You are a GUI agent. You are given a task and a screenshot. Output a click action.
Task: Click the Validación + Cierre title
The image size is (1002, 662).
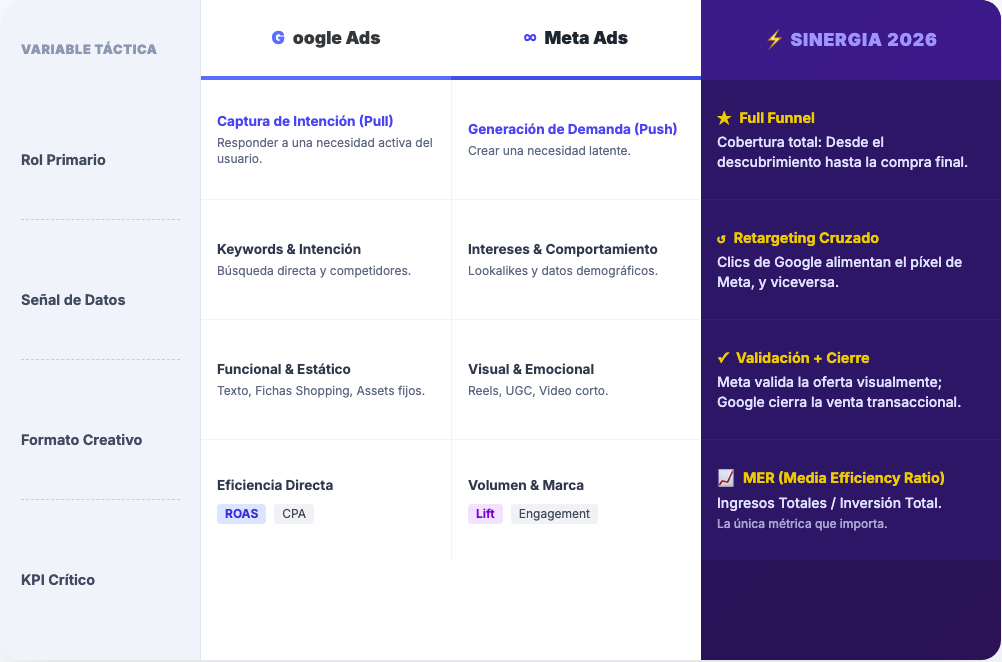[x=803, y=358]
